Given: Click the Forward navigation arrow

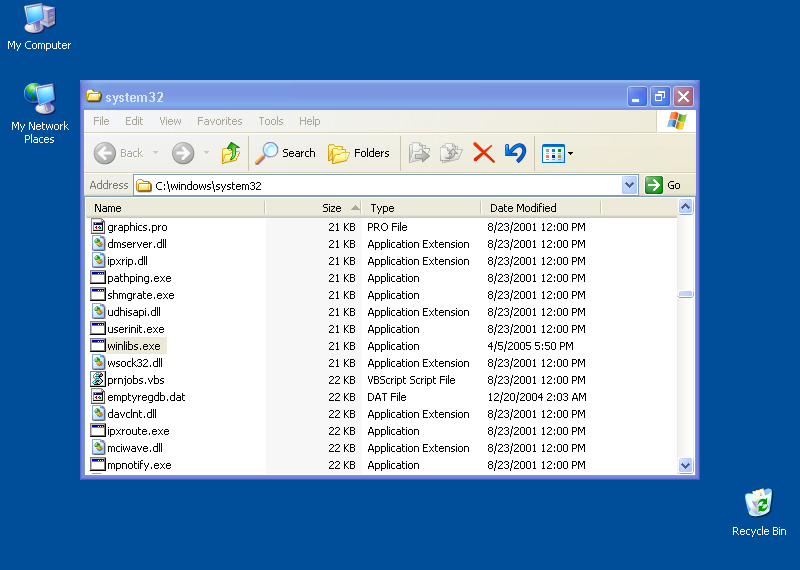Looking at the screenshot, I should [x=183, y=153].
